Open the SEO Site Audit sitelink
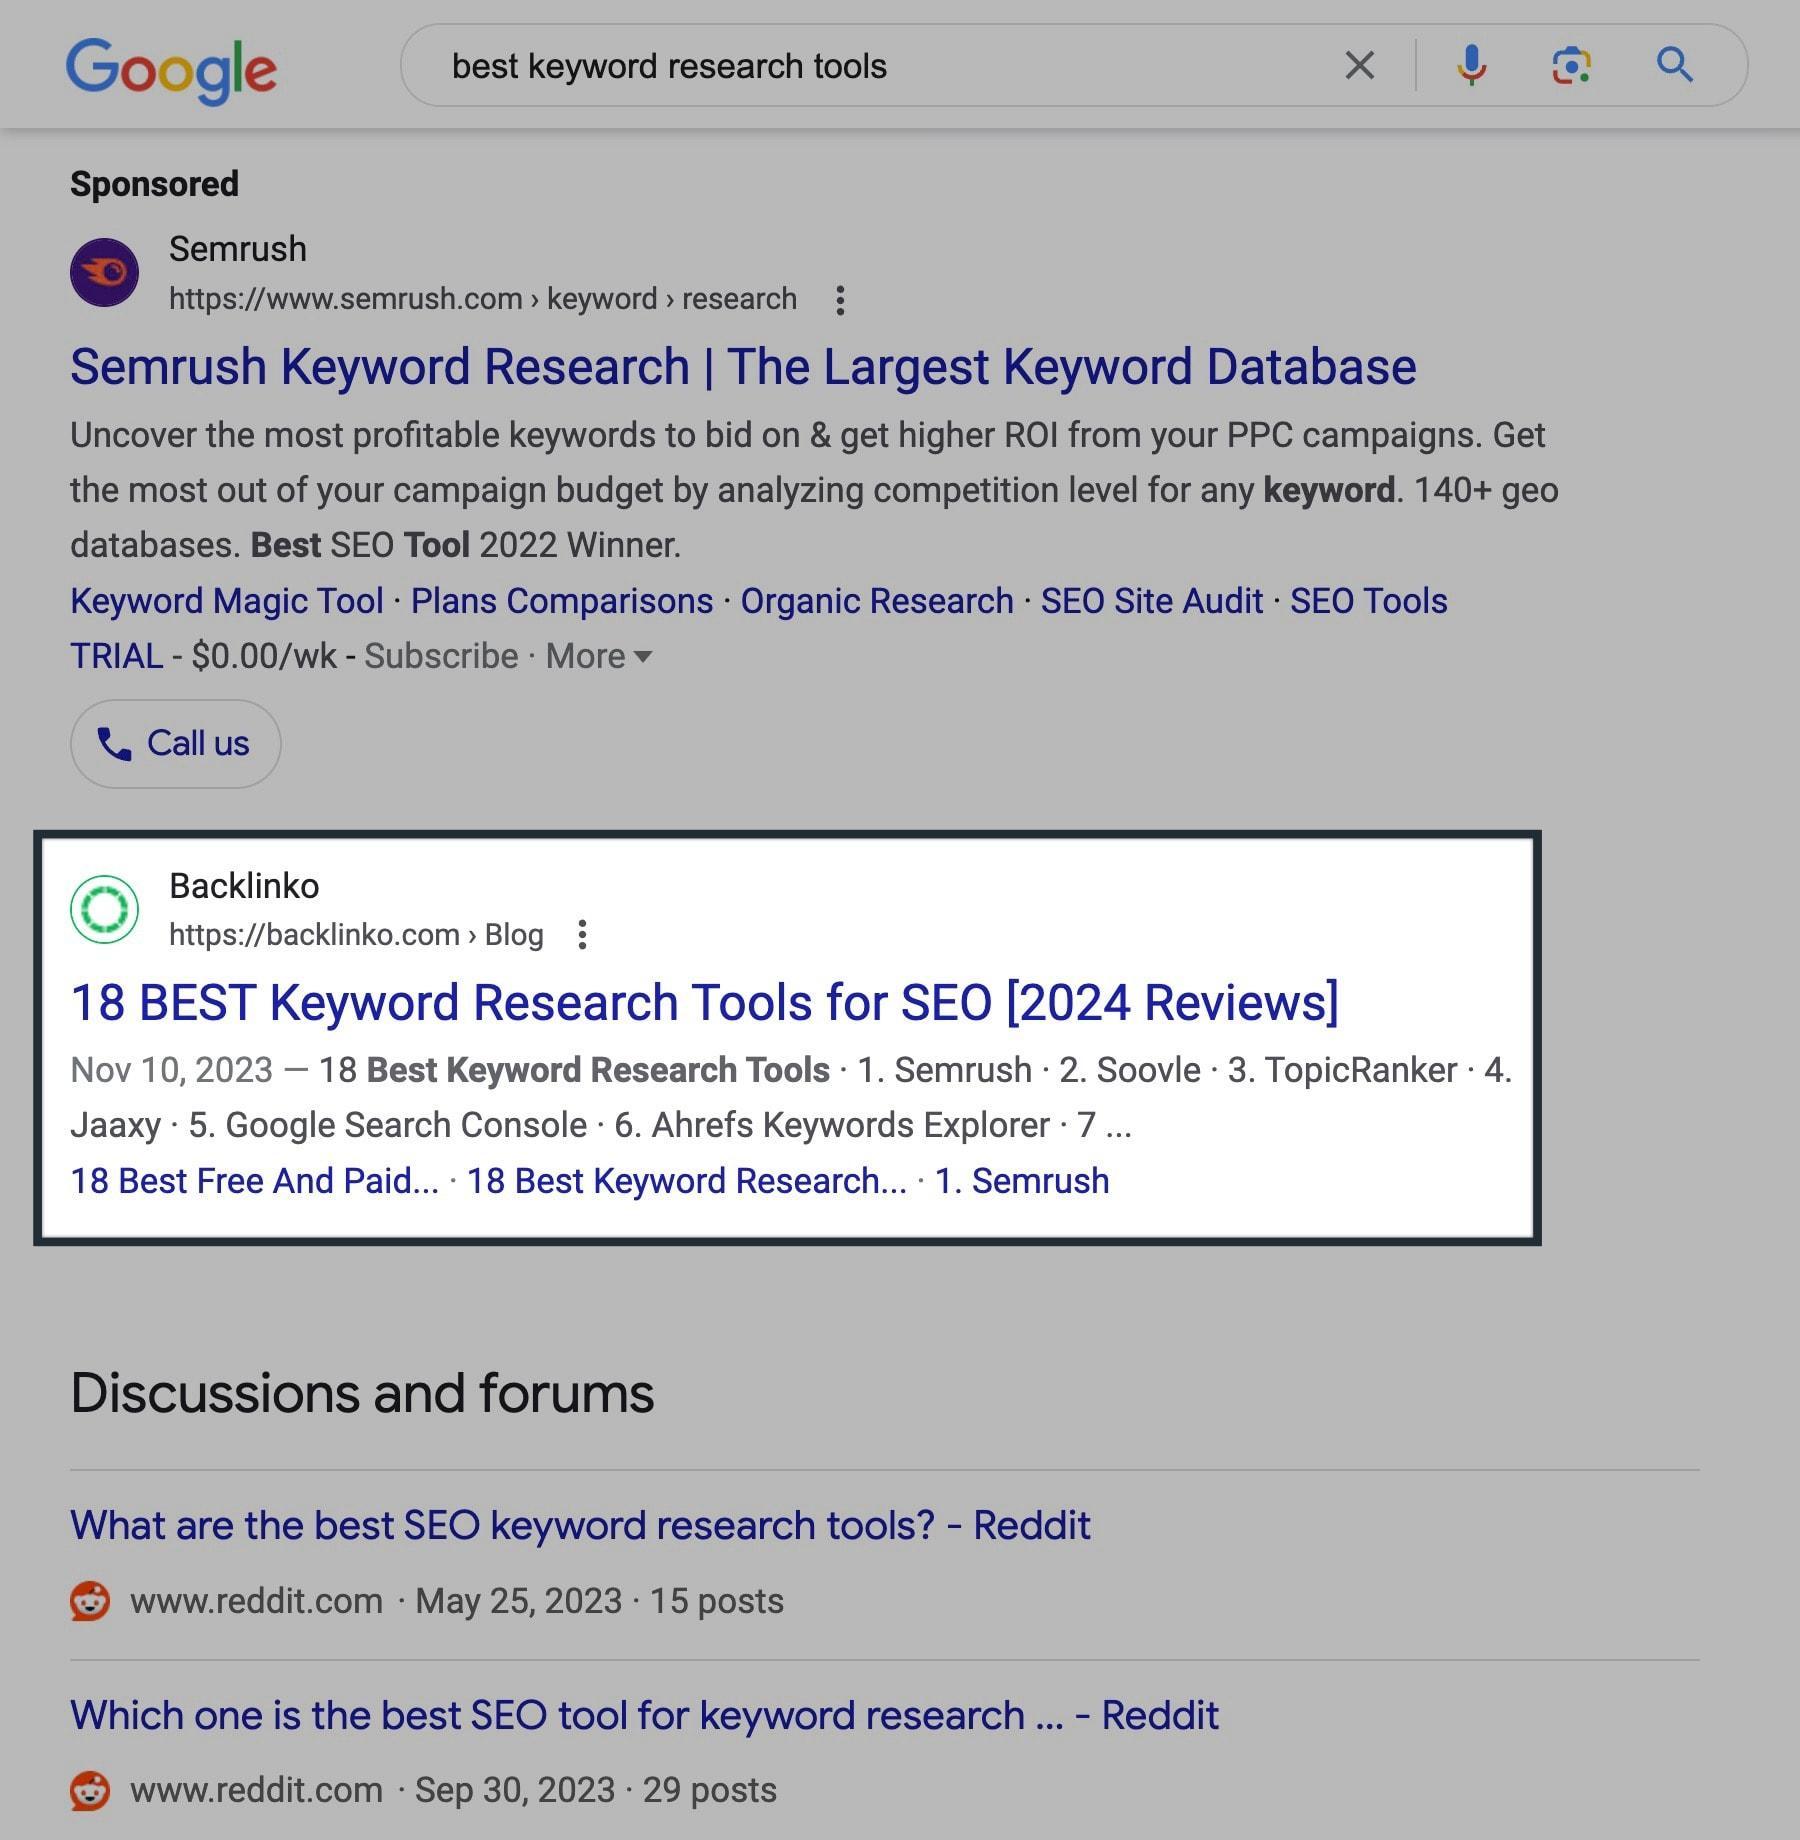Image resolution: width=1800 pixels, height=1840 pixels. point(1151,600)
